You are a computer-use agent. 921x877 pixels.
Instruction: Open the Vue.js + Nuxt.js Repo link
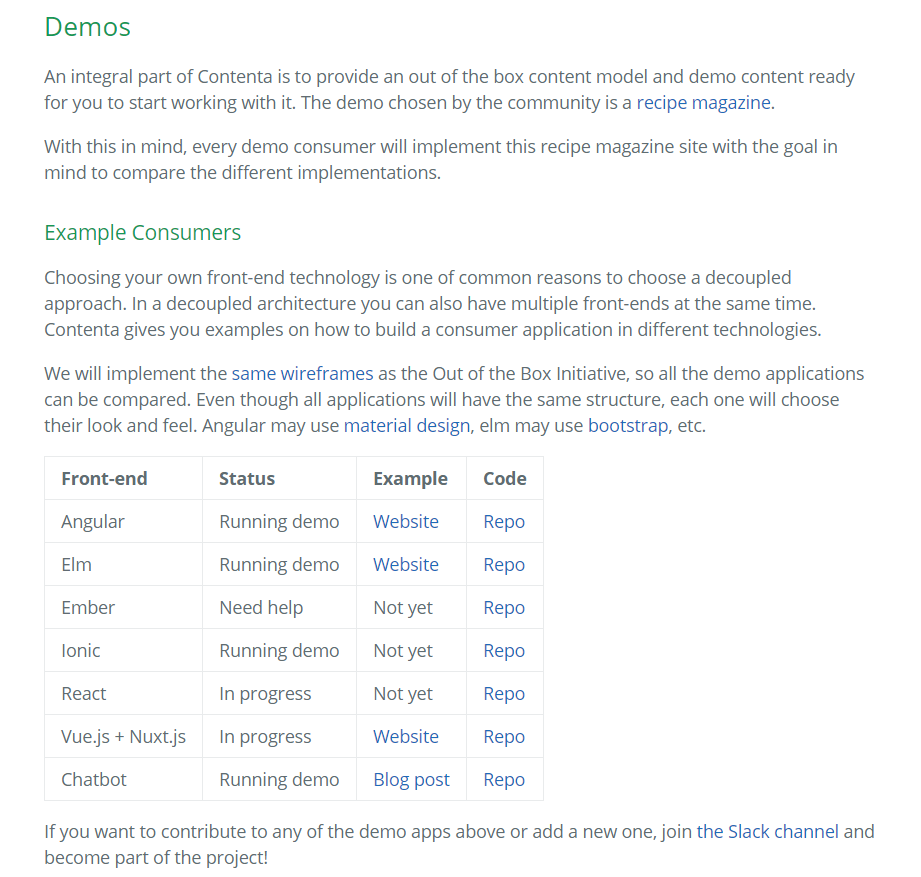pos(504,736)
